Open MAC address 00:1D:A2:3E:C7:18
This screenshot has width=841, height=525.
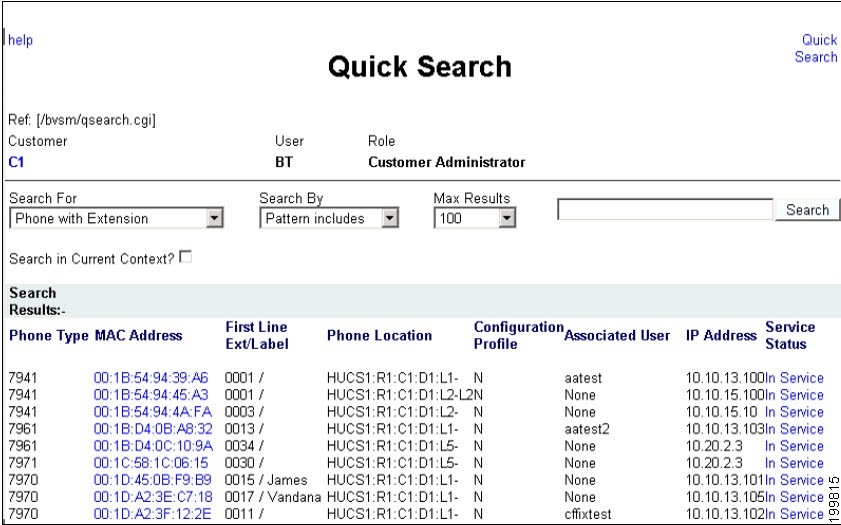pyautogui.click(x=153, y=497)
